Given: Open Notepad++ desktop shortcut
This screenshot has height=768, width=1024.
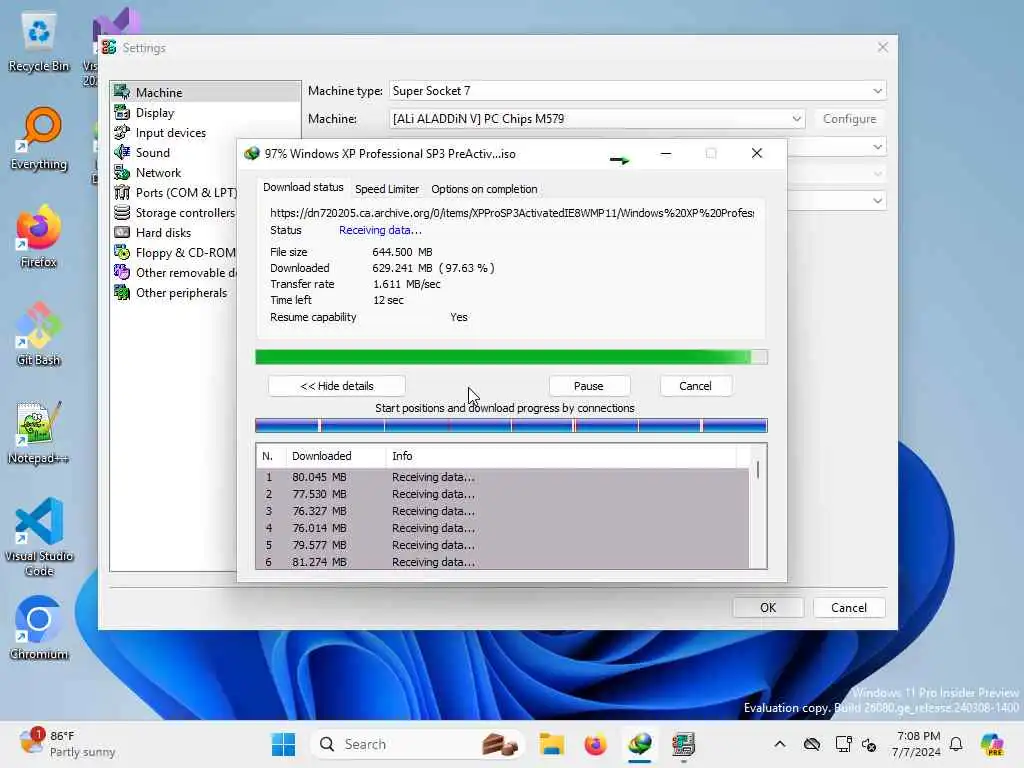Looking at the screenshot, I should tap(39, 432).
